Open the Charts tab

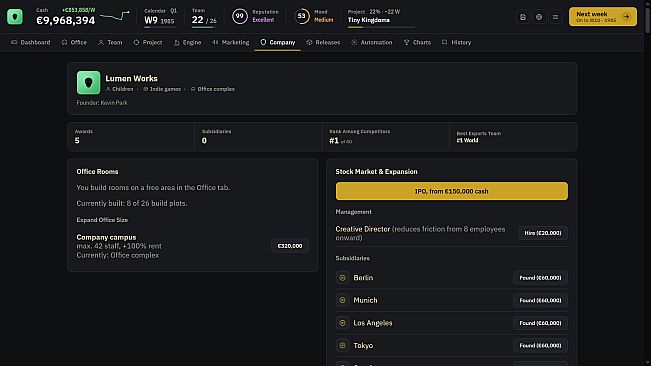point(417,42)
